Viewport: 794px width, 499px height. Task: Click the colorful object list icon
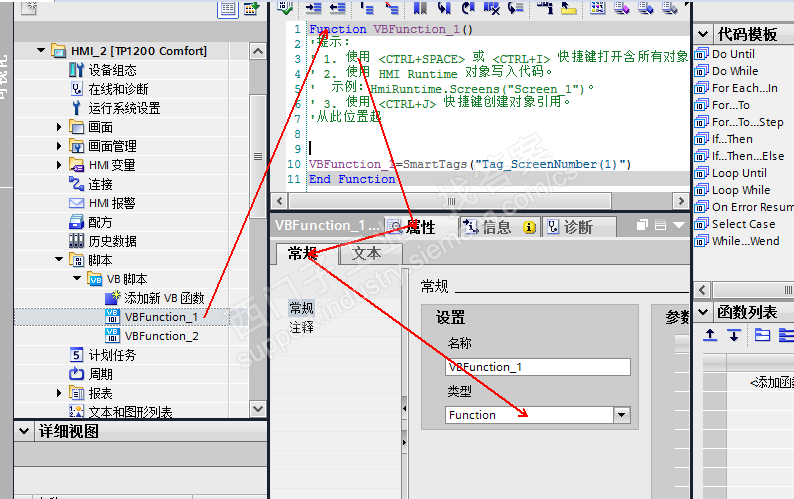(x=598, y=7)
